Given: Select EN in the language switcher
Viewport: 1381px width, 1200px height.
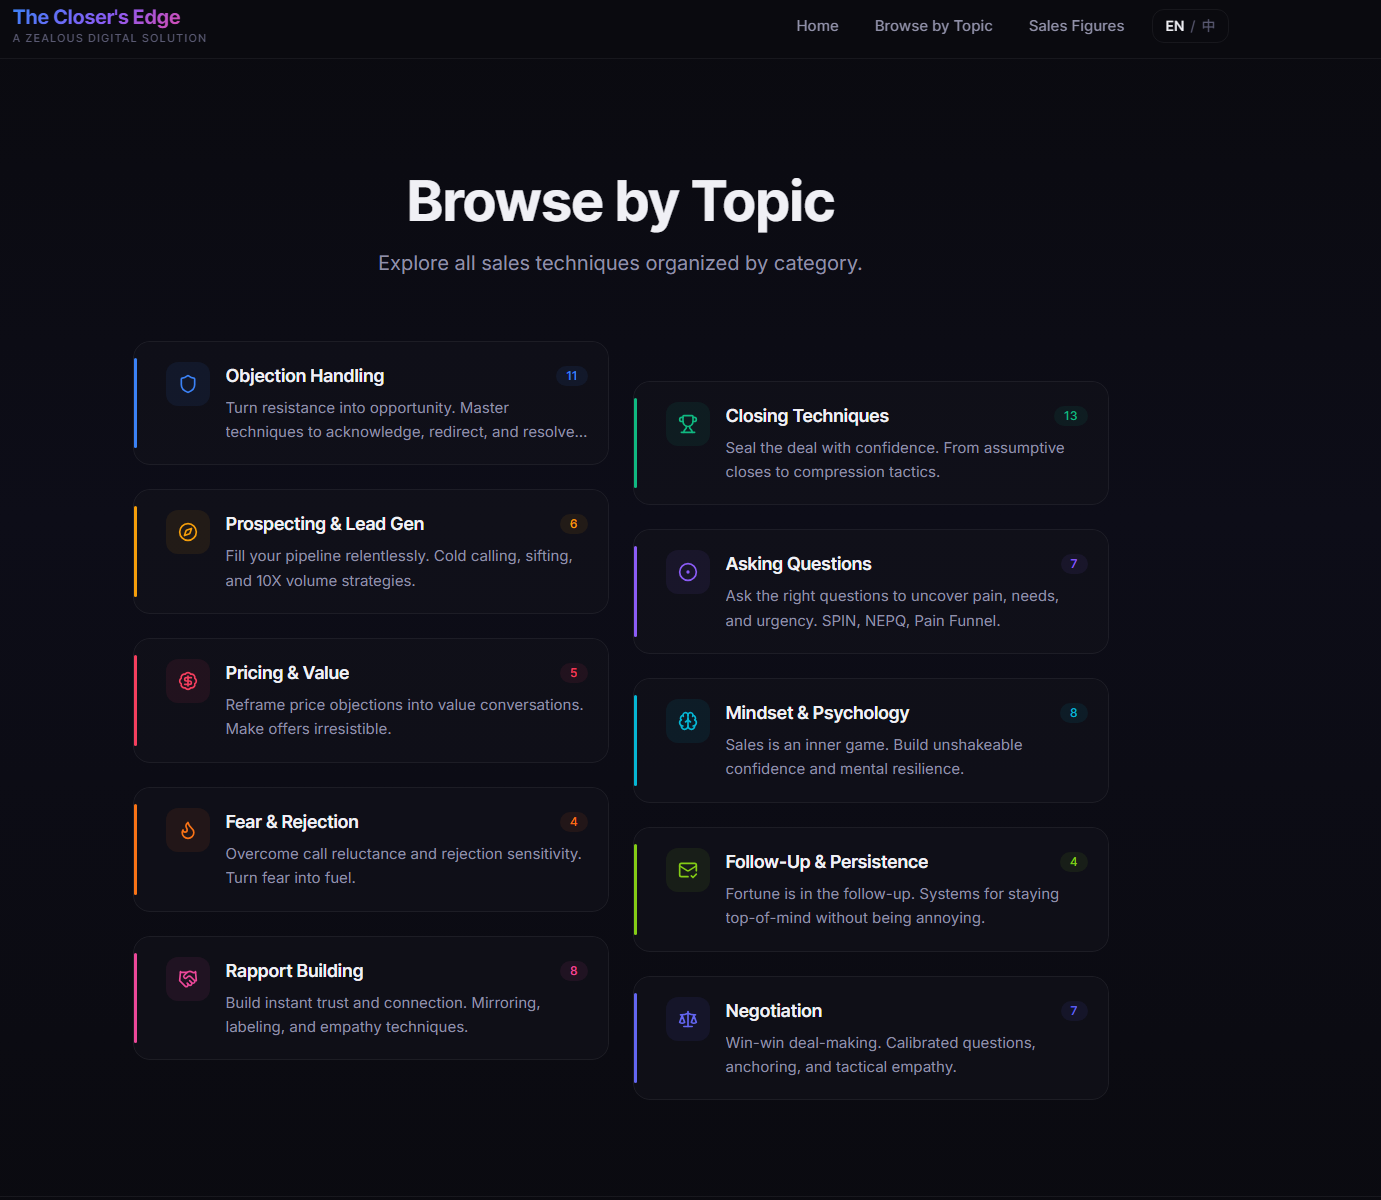Looking at the screenshot, I should (1174, 26).
